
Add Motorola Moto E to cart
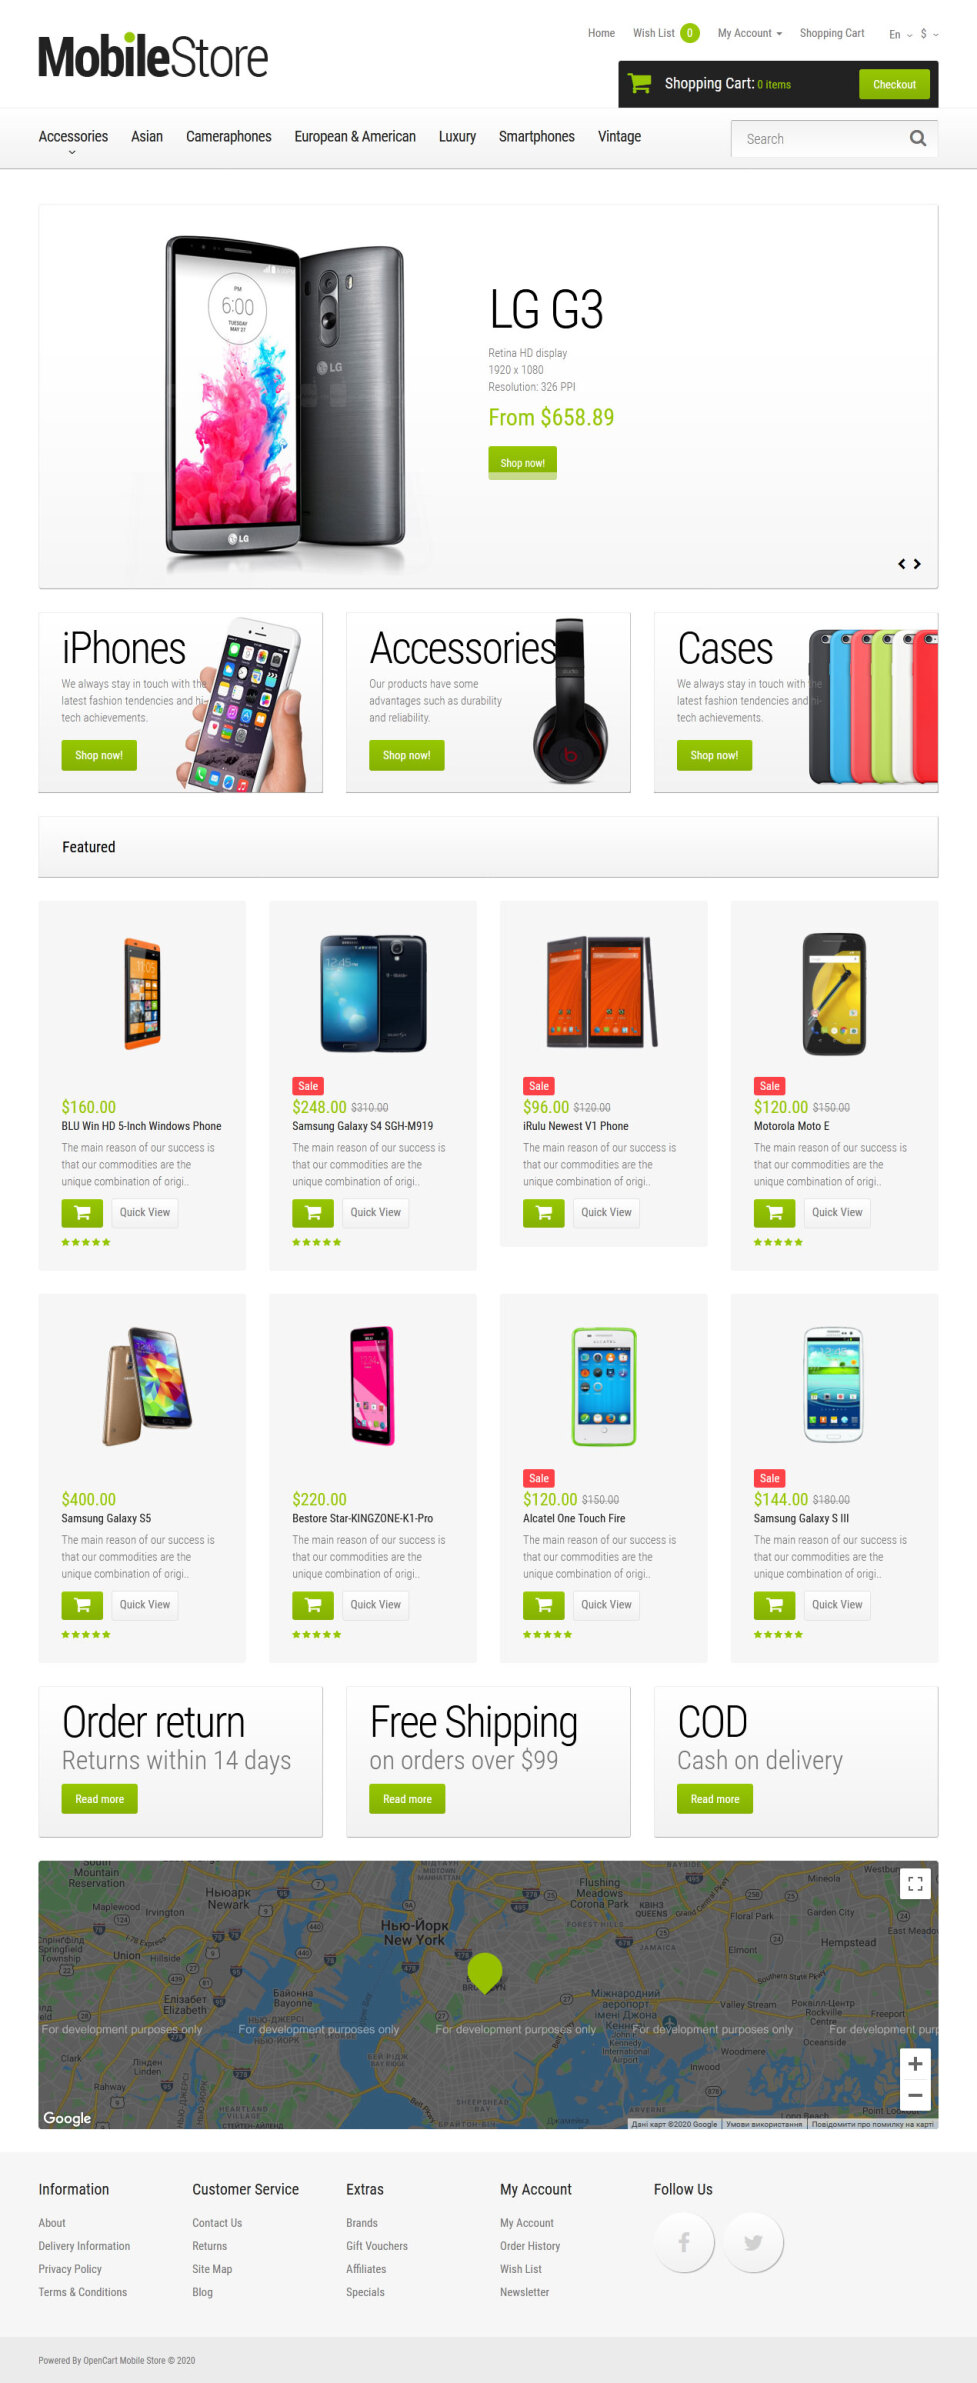tap(774, 1212)
